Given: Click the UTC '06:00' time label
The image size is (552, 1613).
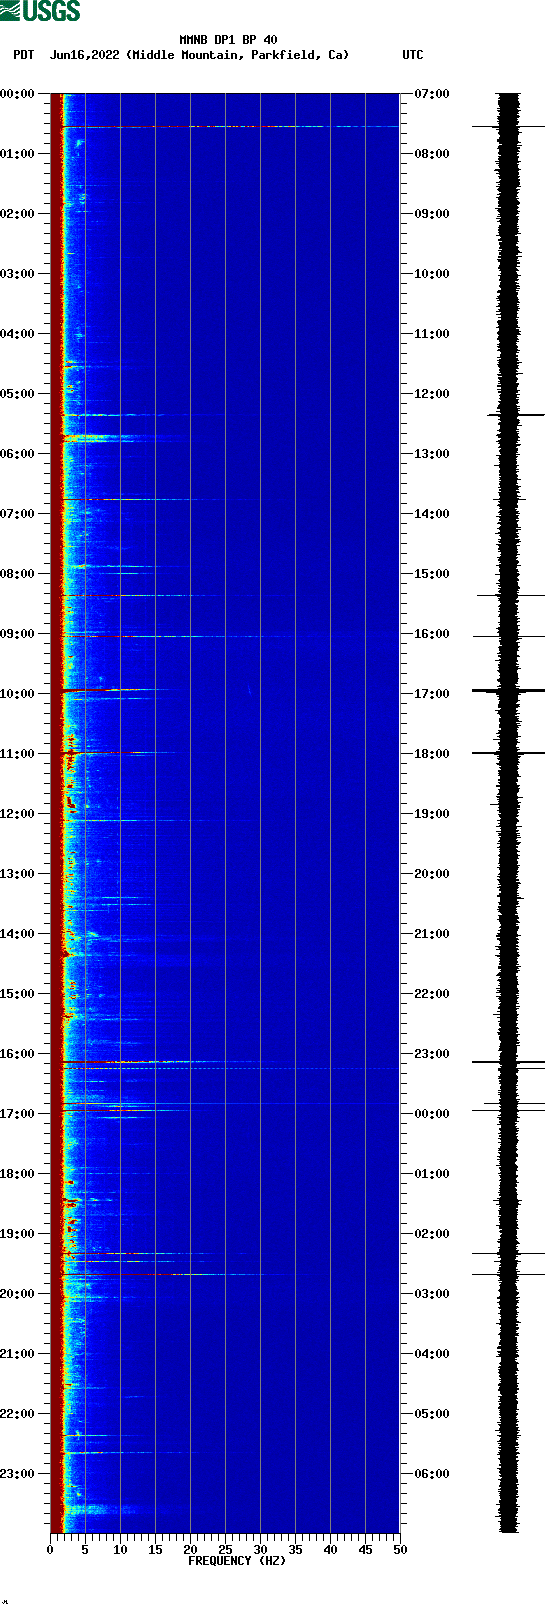Looking at the screenshot, I should tap(432, 1474).
